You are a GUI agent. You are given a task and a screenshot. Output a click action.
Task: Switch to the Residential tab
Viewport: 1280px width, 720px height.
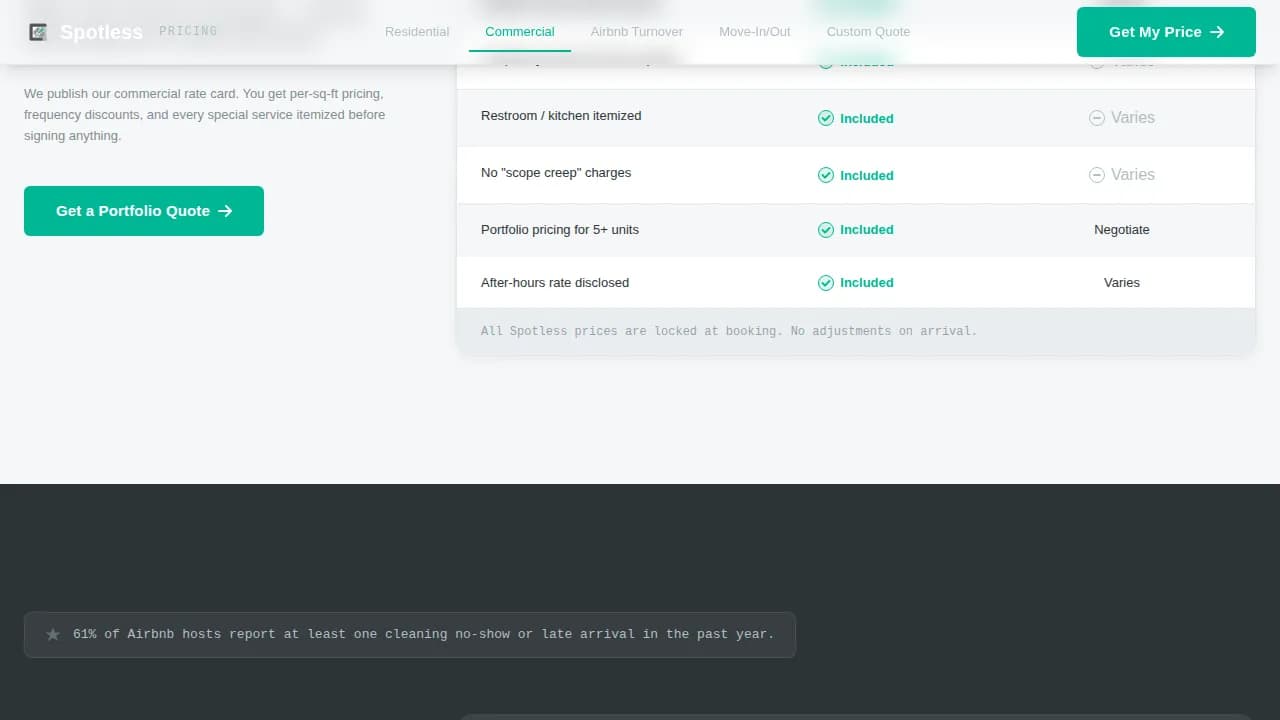click(x=417, y=31)
